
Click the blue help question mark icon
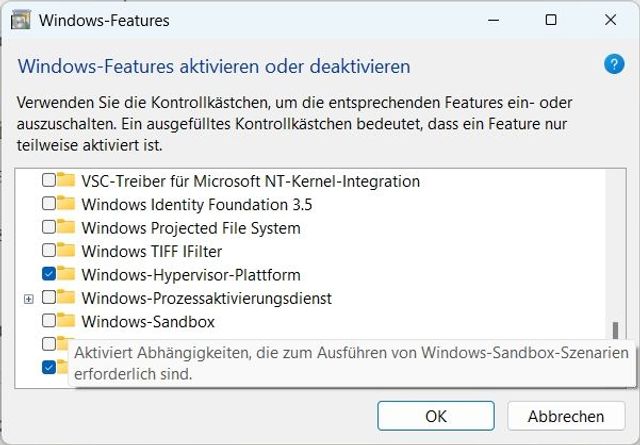[x=614, y=65]
